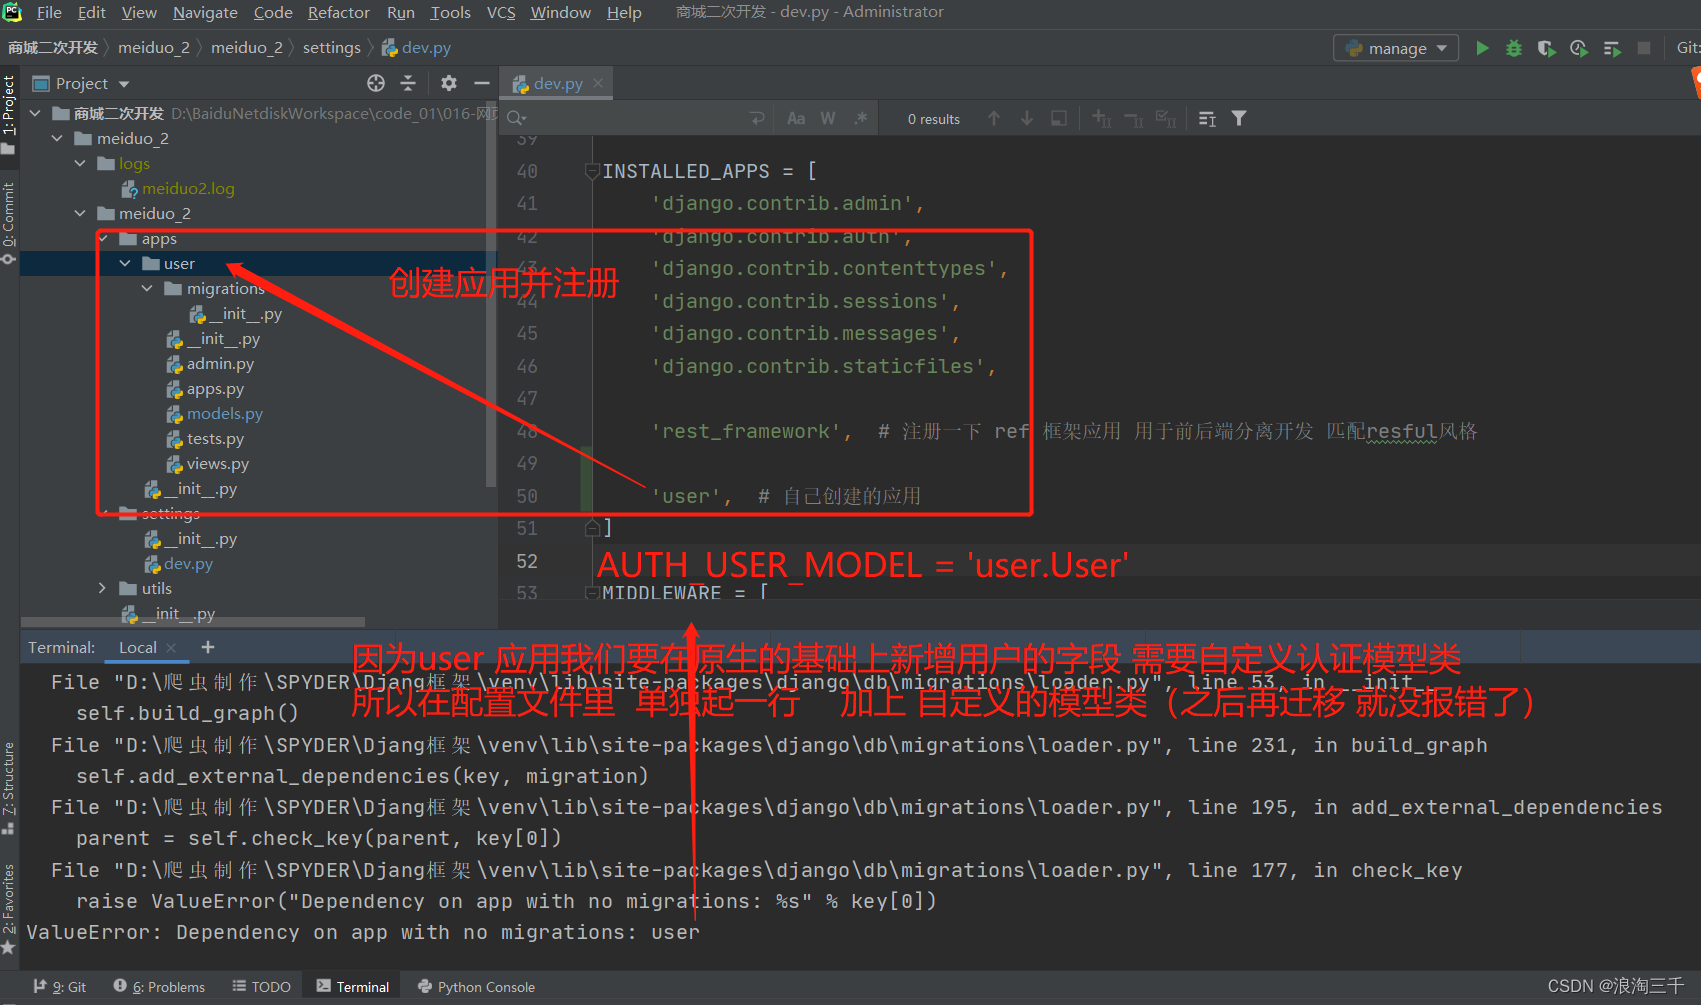Toggle Match Case in search bar

pyautogui.click(x=796, y=119)
